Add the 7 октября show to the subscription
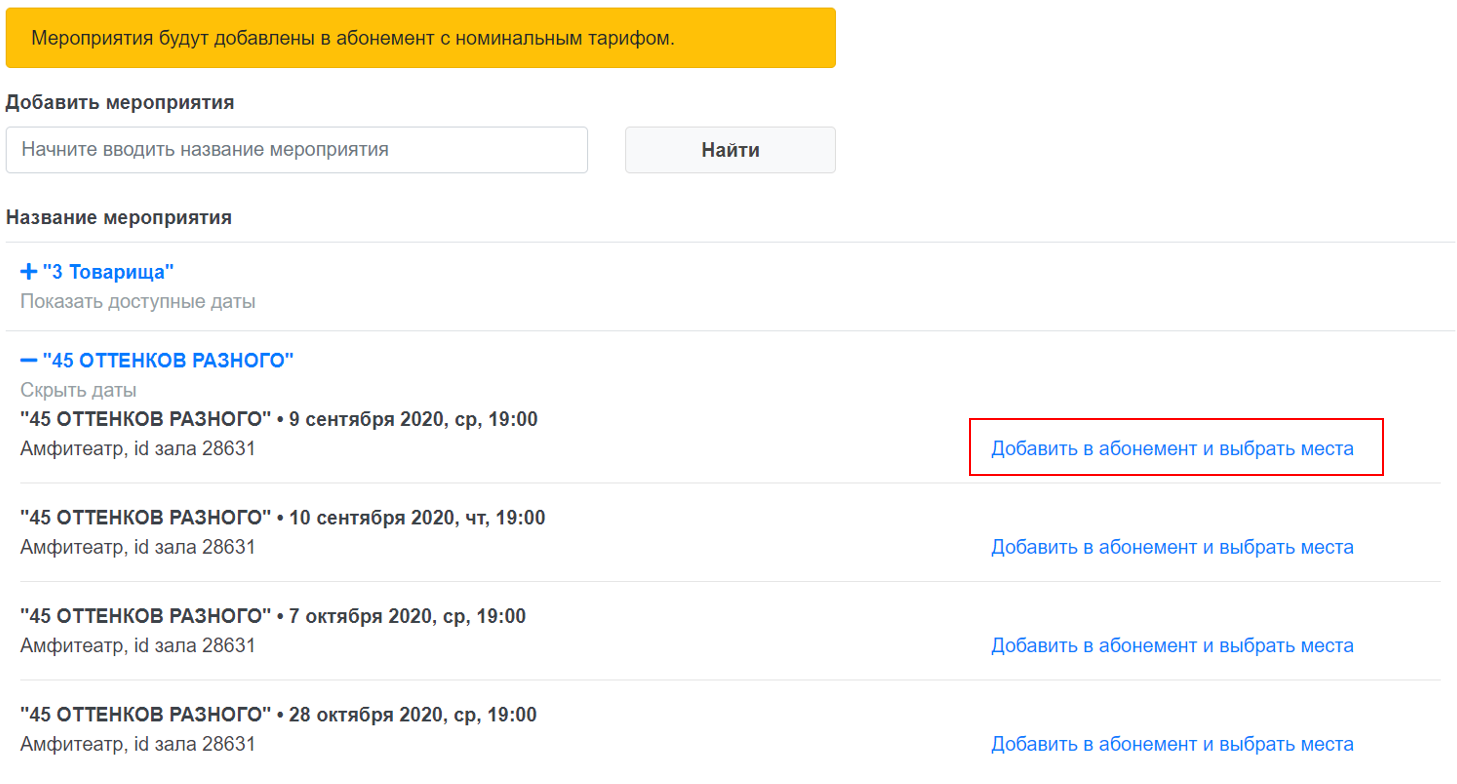 coord(1172,646)
